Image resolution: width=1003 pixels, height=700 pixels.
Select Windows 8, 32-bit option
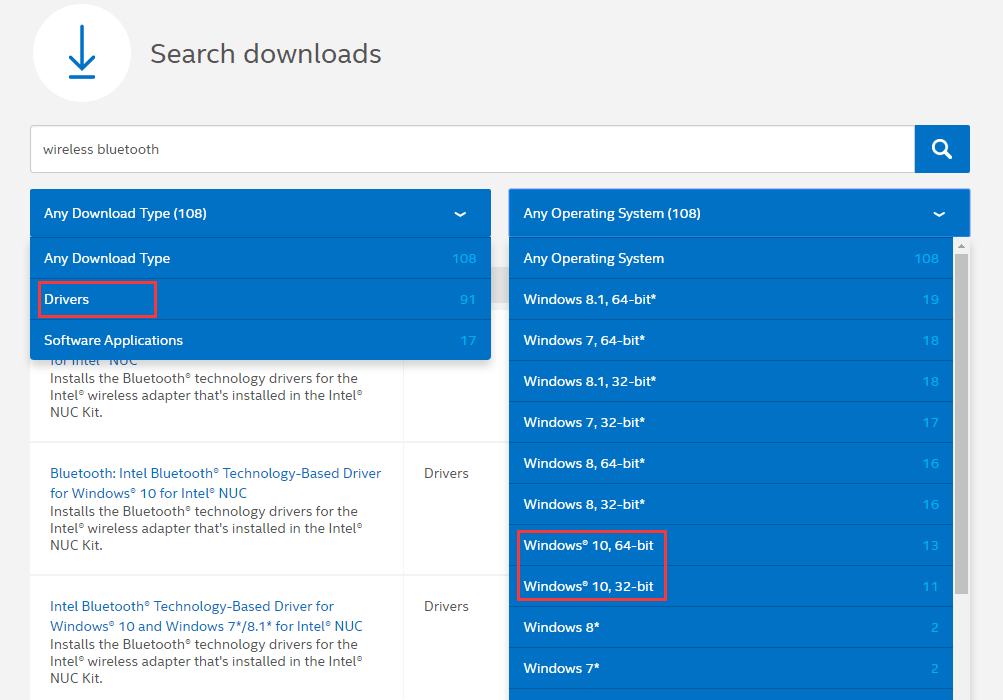[x=584, y=504]
